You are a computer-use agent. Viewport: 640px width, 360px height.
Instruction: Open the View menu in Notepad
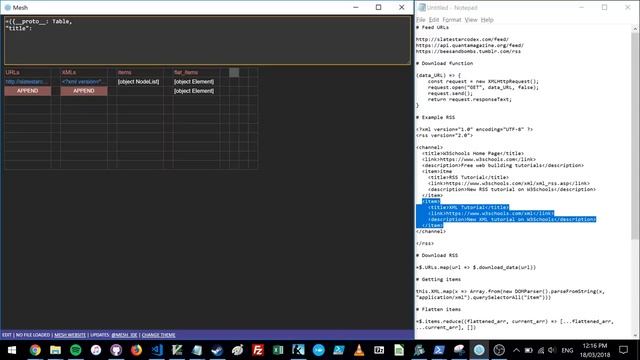tap(471, 20)
